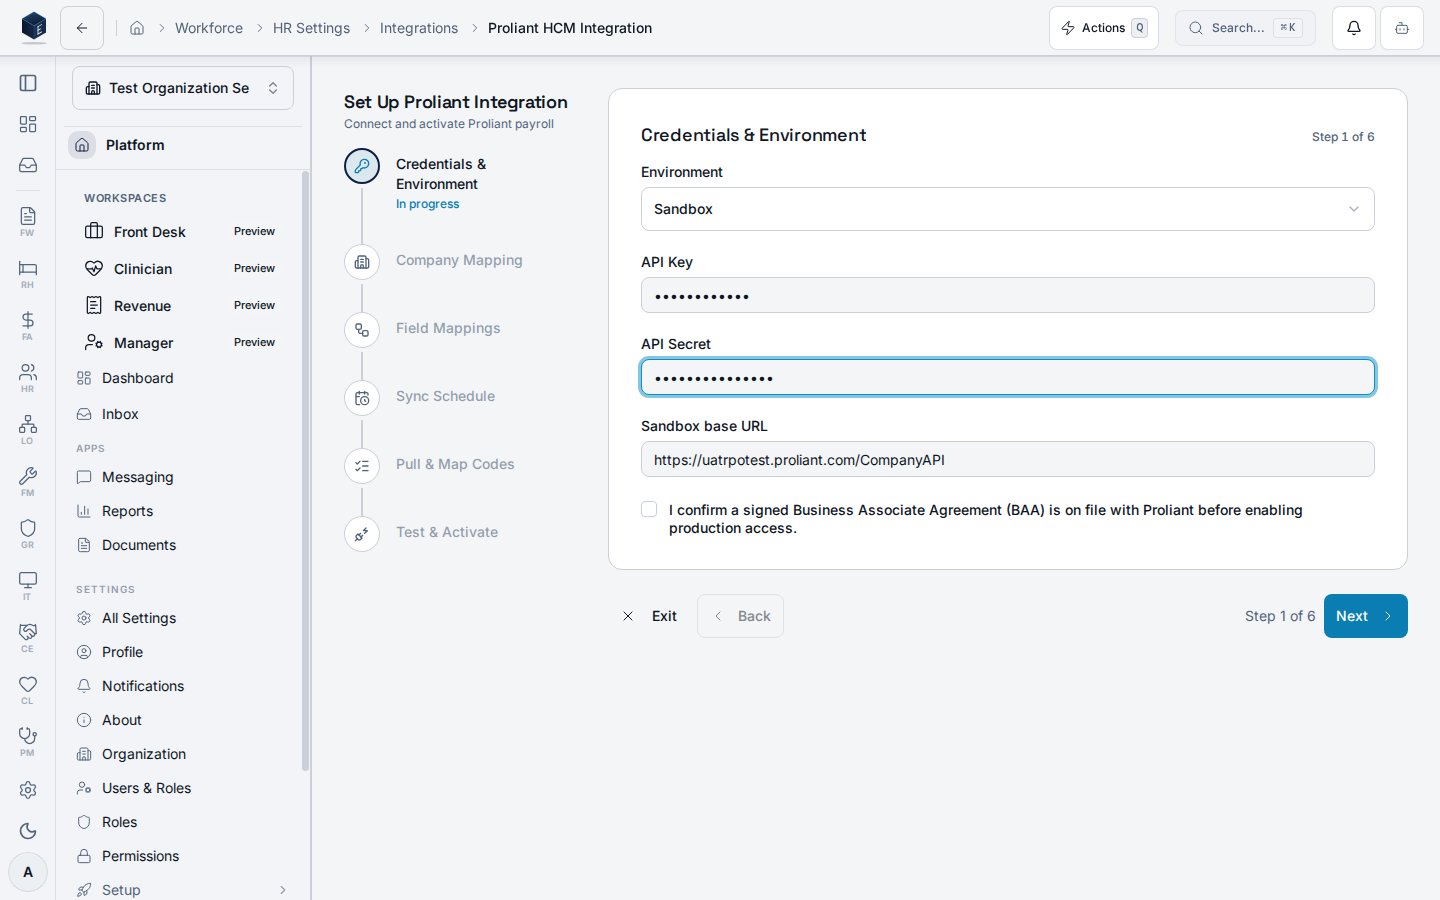1440x900 pixels.
Task: Click the API Key field
Action: click(x=1007, y=295)
